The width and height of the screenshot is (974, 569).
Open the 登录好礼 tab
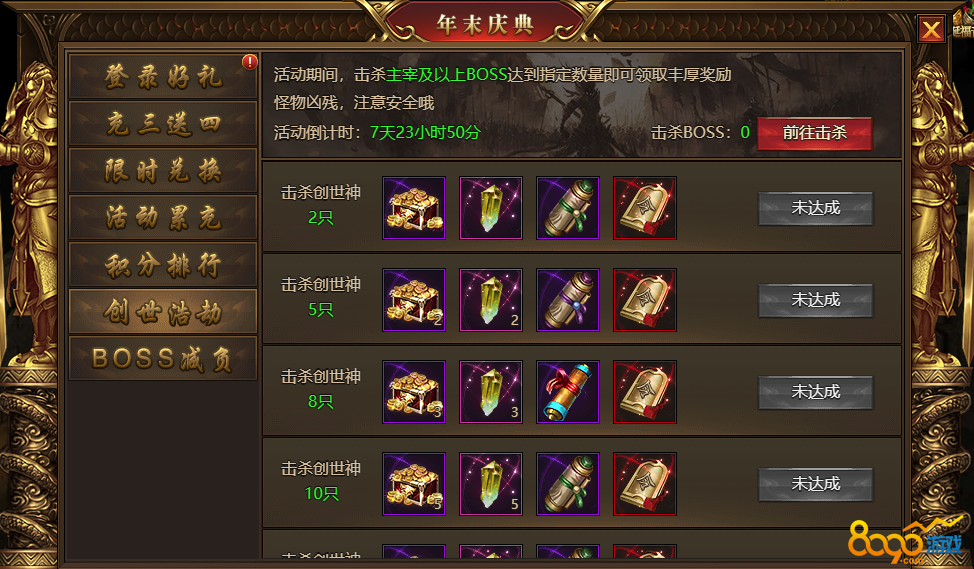point(163,76)
